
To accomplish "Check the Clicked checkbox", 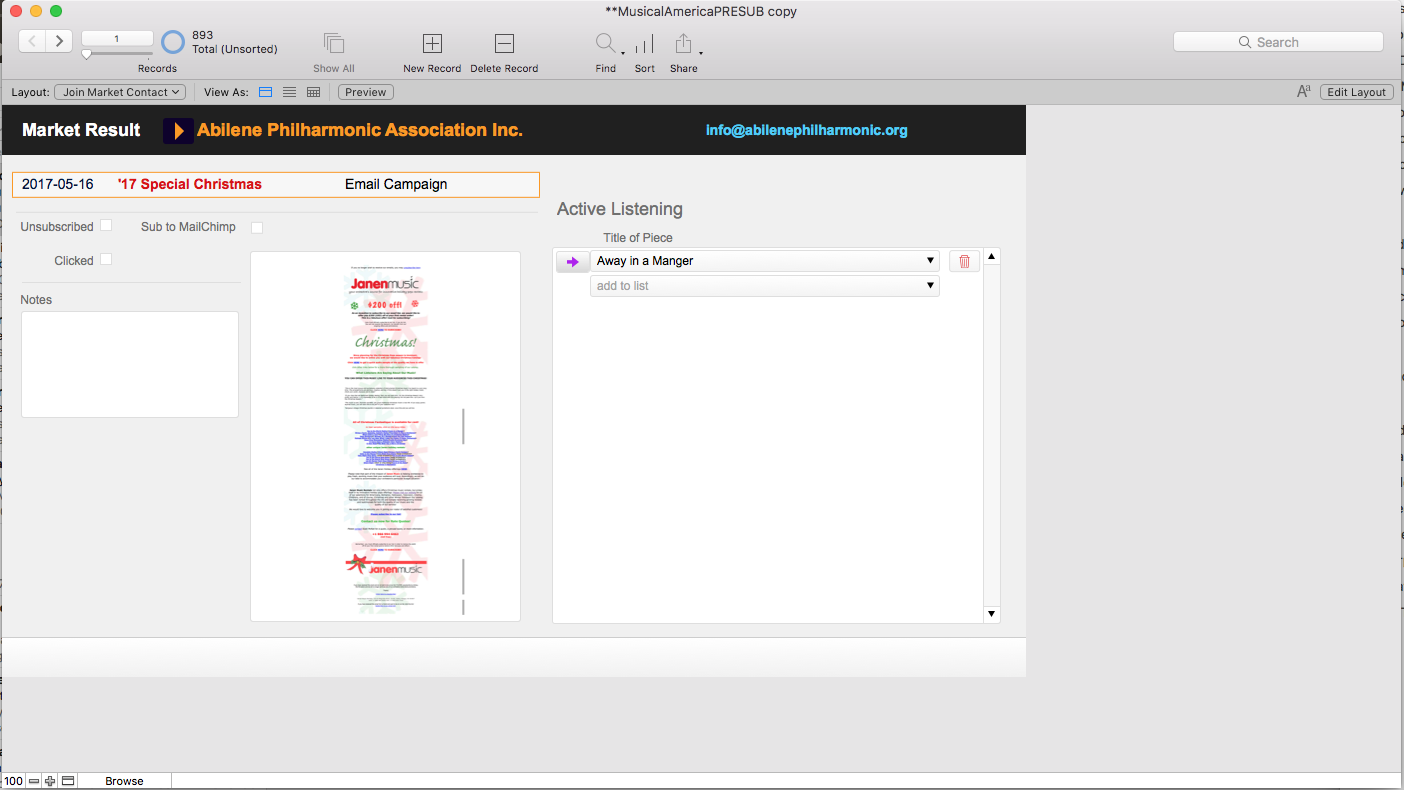I will pyautogui.click(x=106, y=260).
